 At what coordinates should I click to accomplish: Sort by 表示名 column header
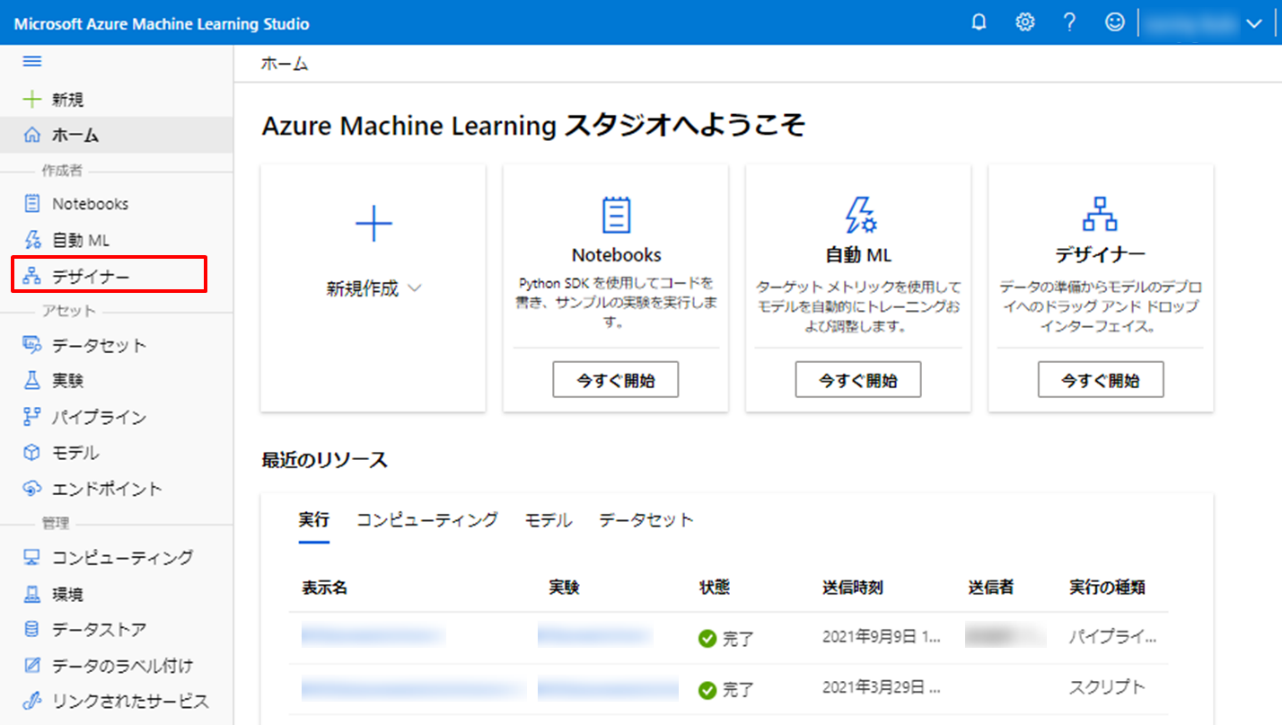[325, 587]
